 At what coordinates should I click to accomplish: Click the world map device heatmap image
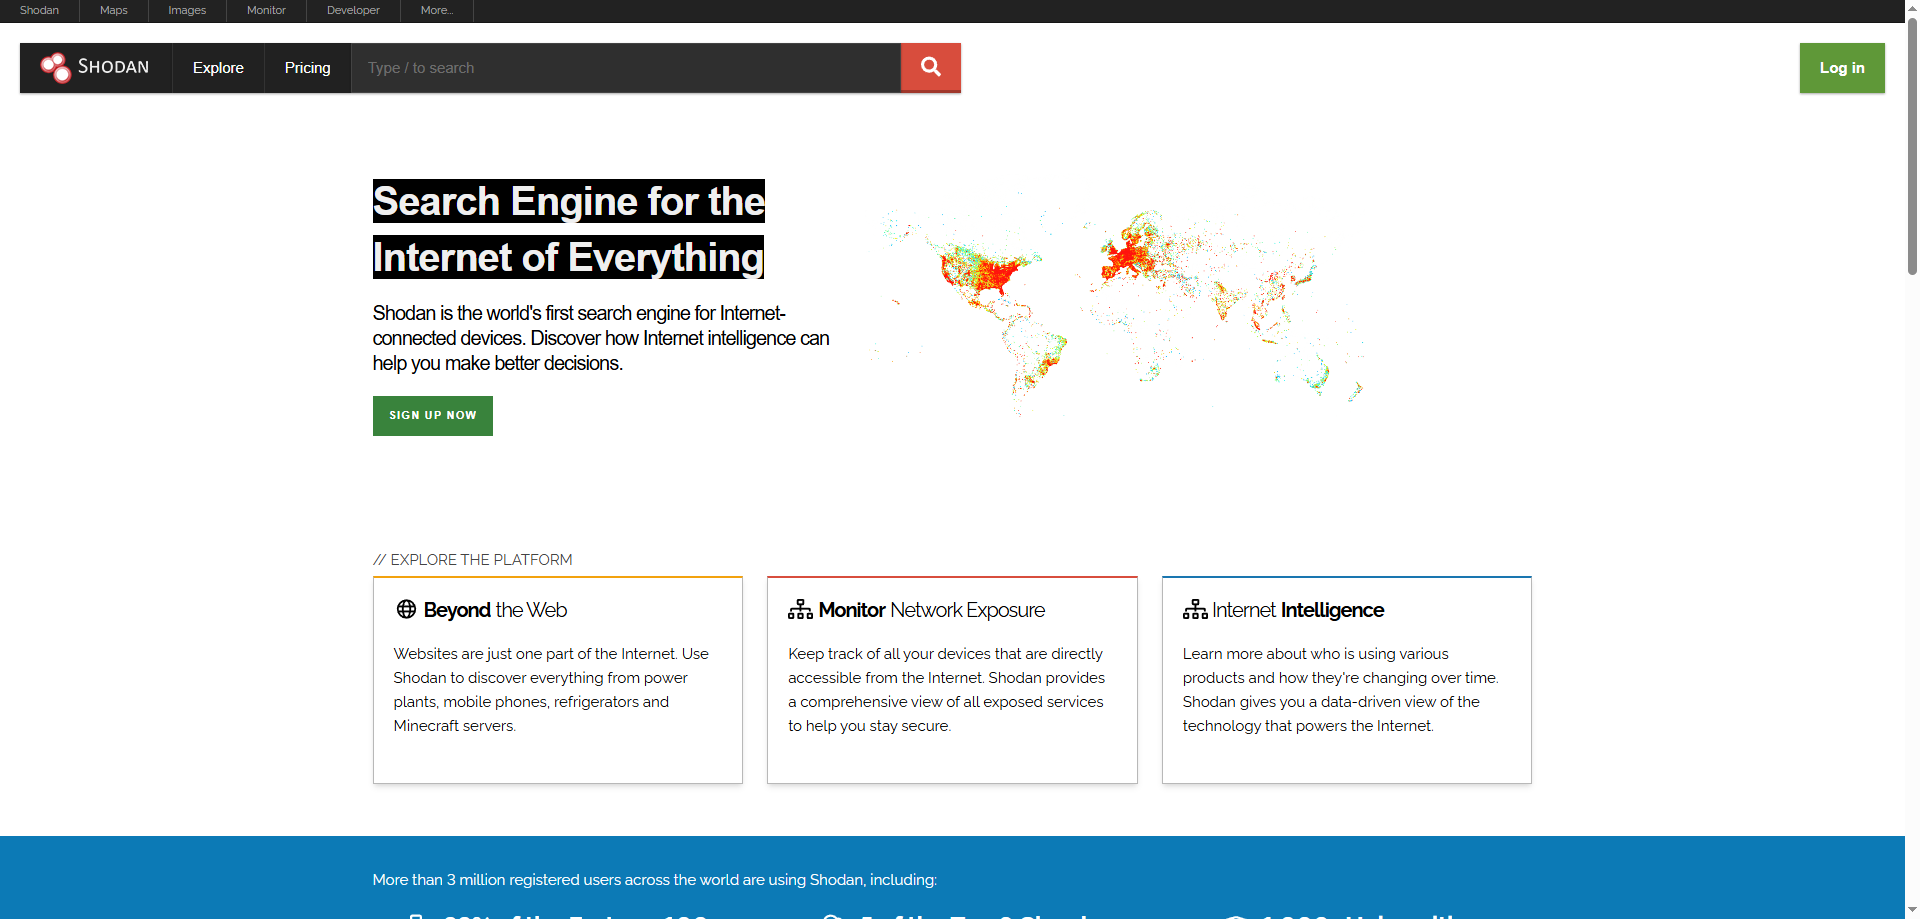point(1117,305)
